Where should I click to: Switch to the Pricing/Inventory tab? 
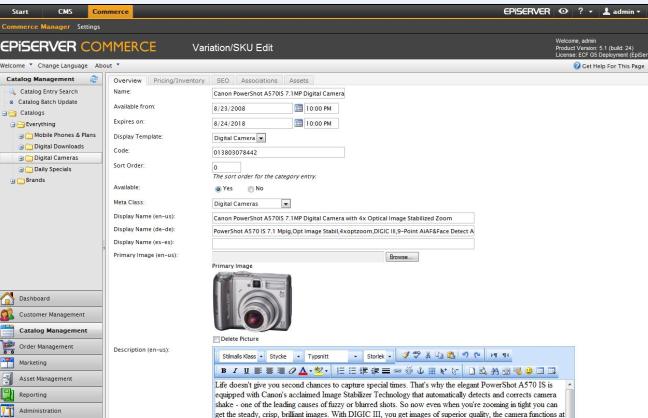(179, 79)
